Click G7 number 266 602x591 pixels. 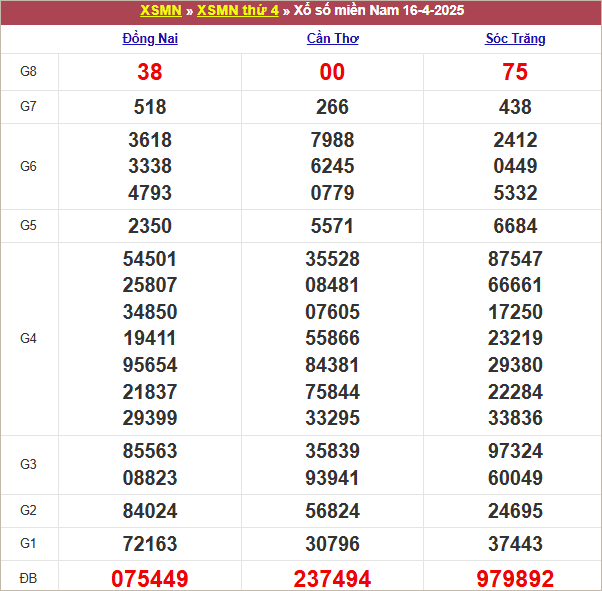coord(332,107)
